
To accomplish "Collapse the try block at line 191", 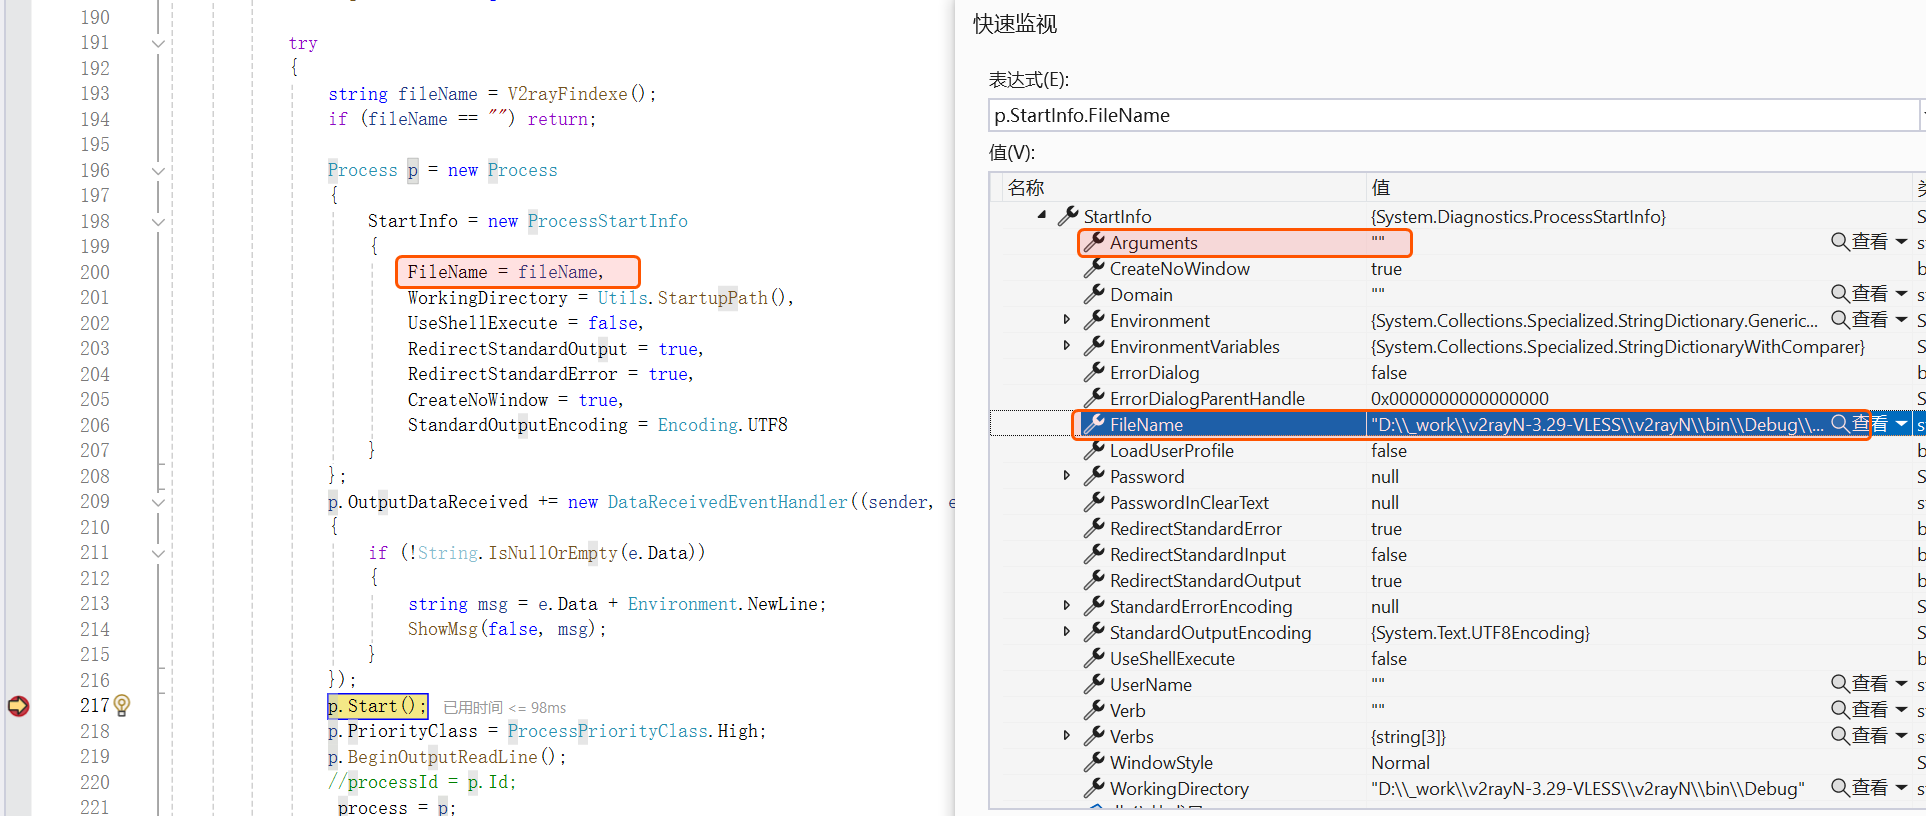I will pyautogui.click(x=158, y=43).
